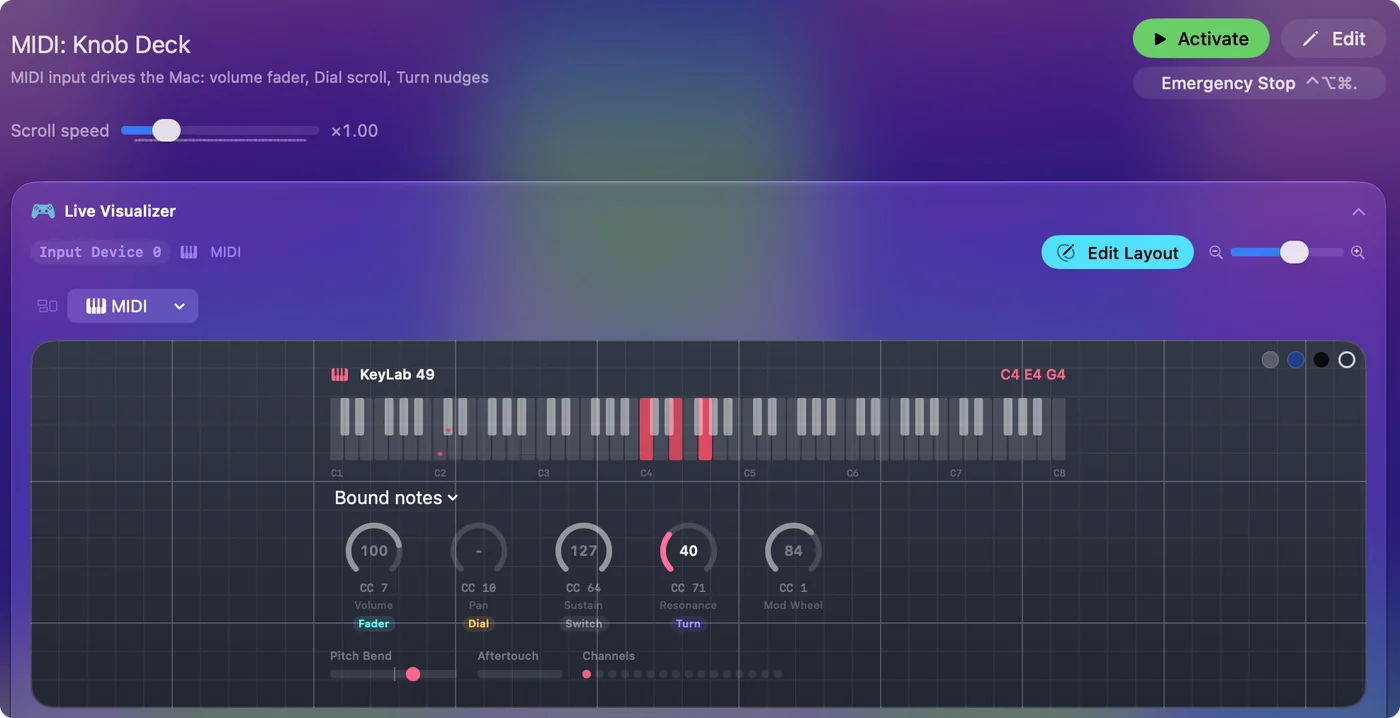Click the pink keyboard icon beside KeyLab 49
Image resolution: width=1400 pixels, height=718 pixels.
[x=340, y=375]
